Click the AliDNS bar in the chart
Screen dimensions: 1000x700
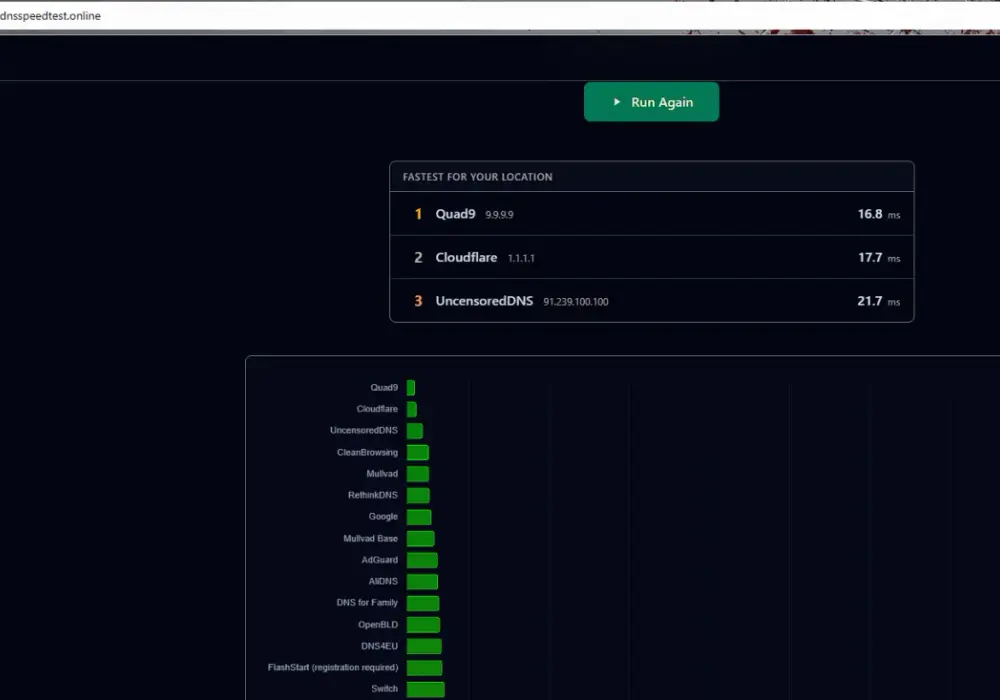coord(422,581)
